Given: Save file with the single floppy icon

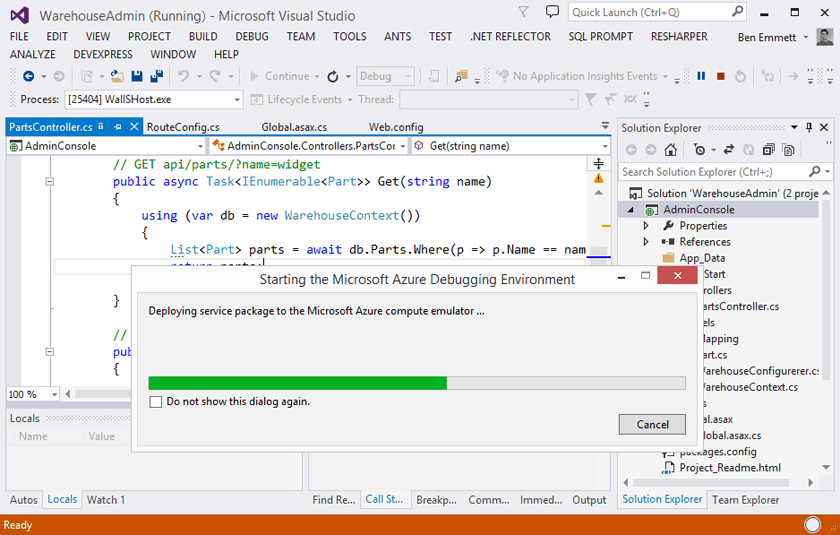Looking at the screenshot, I should click(x=137, y=76).
